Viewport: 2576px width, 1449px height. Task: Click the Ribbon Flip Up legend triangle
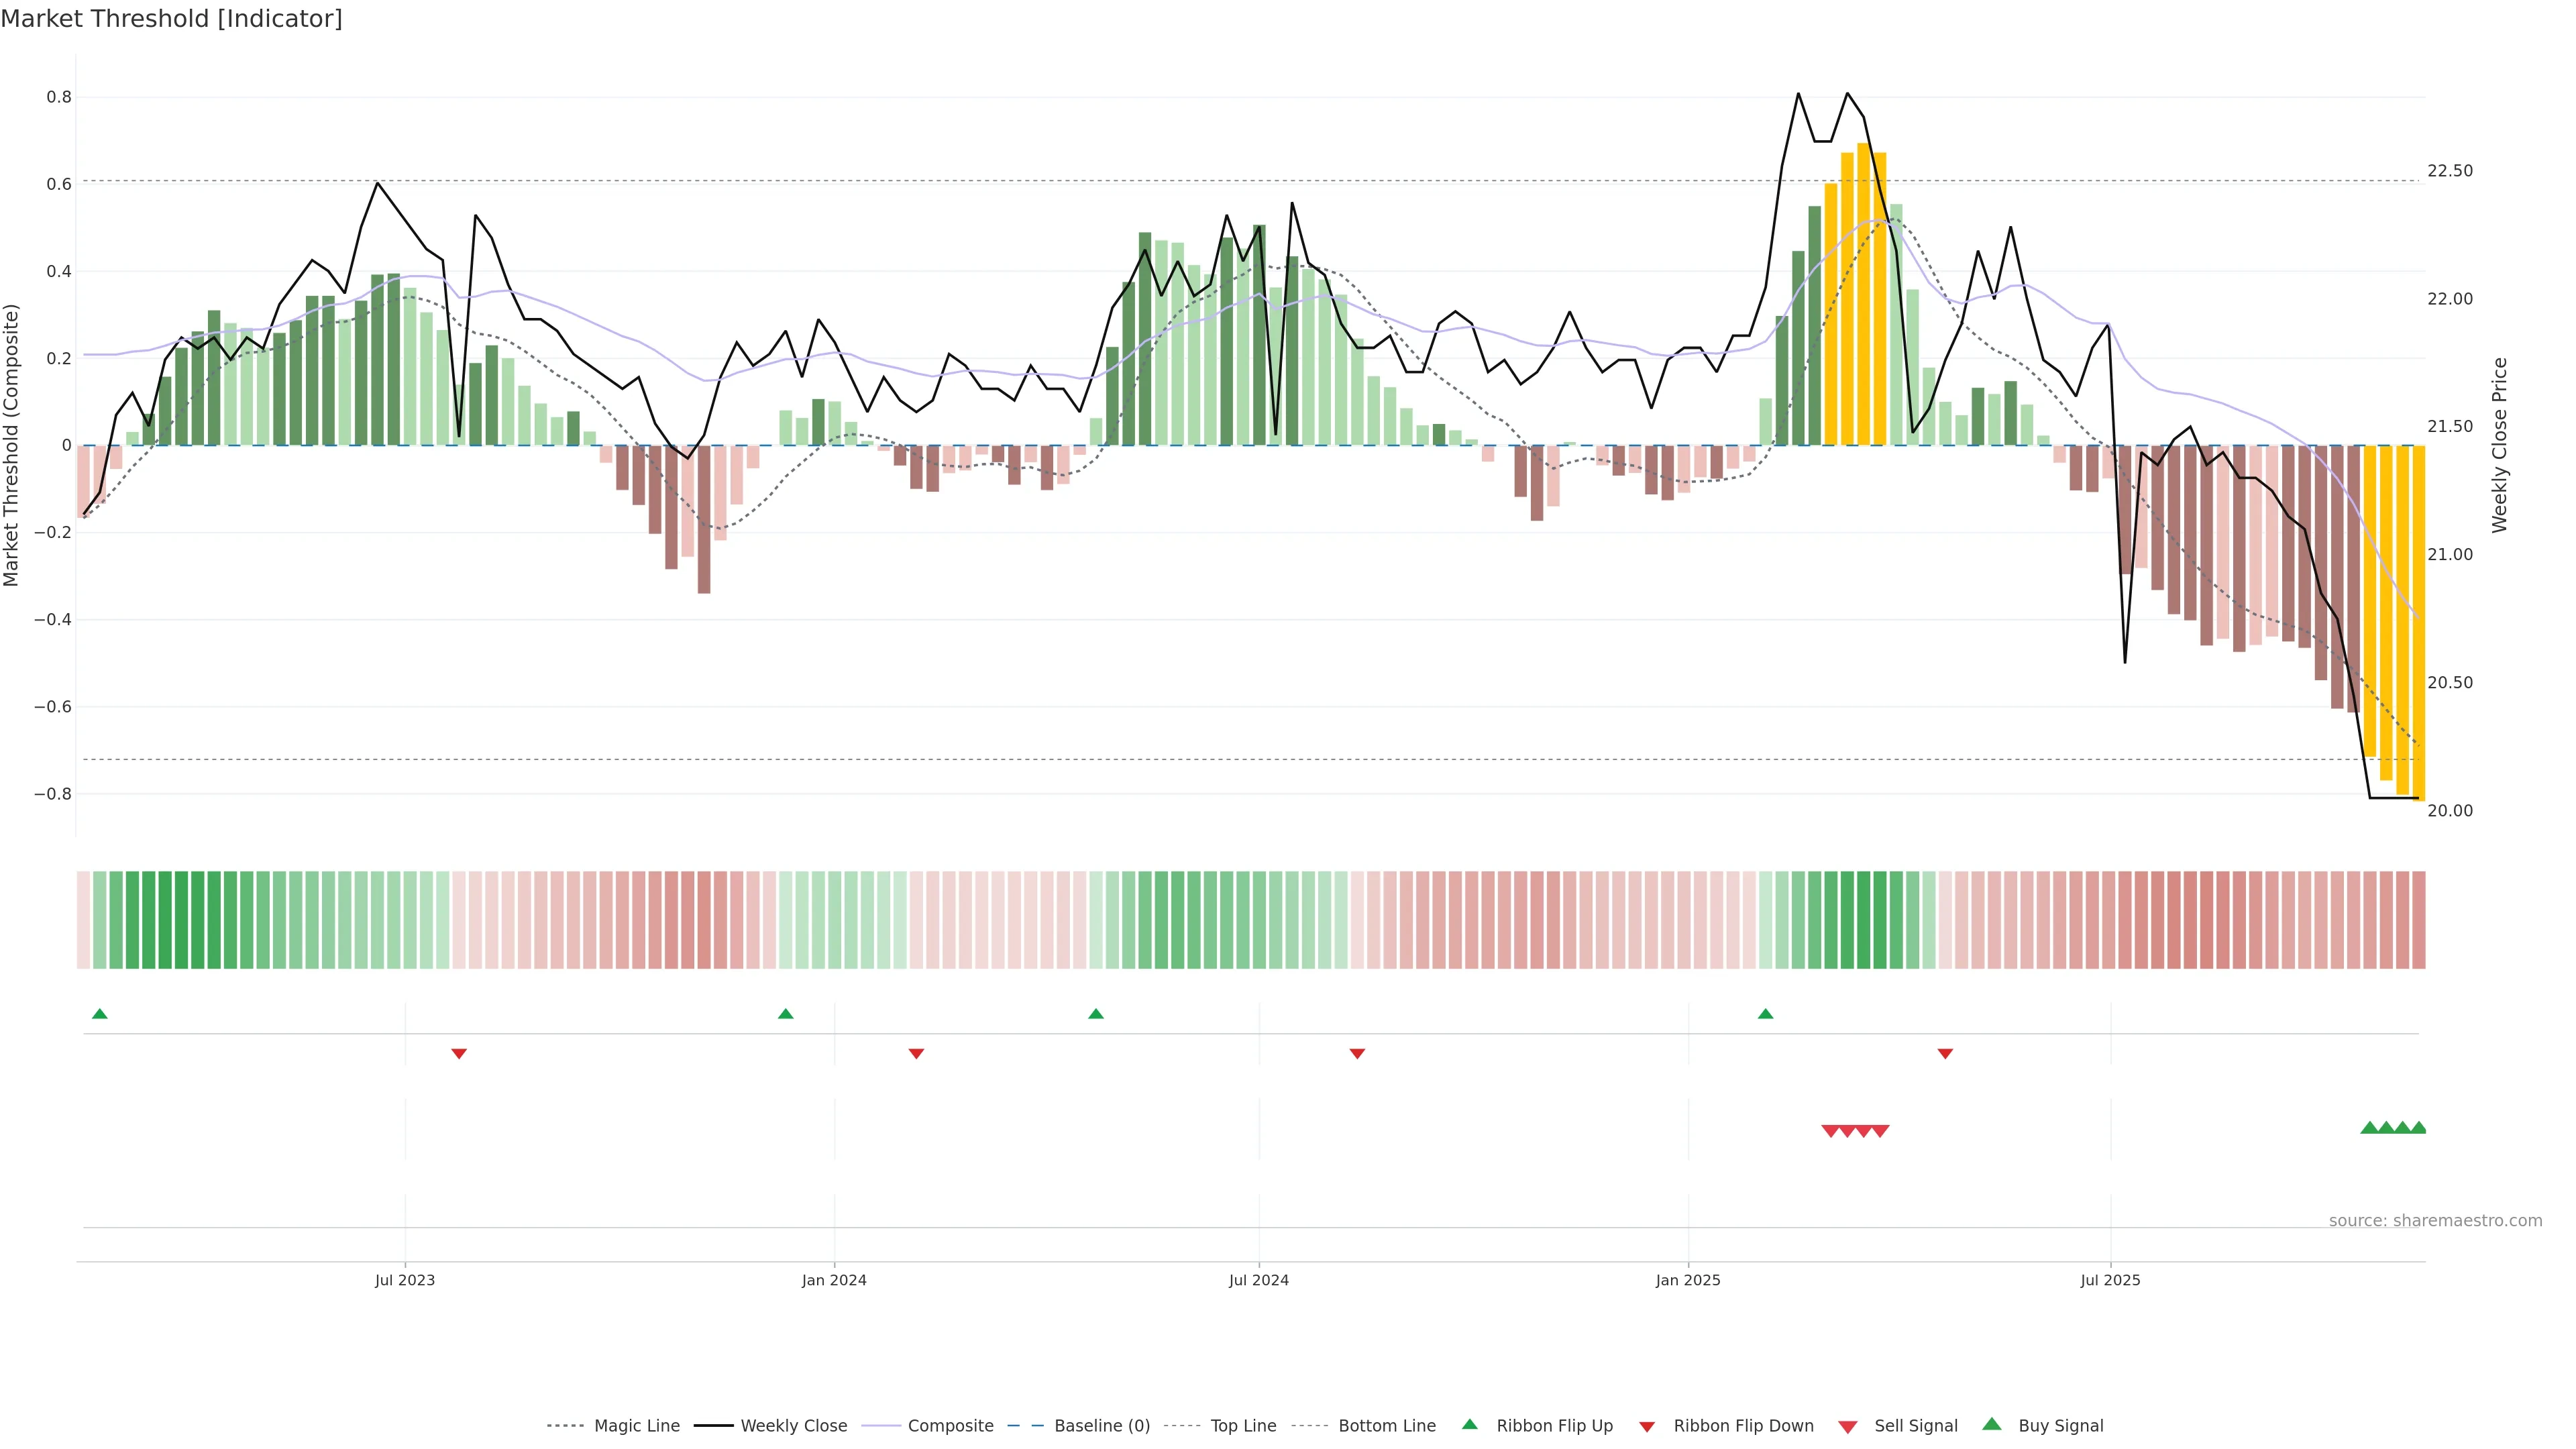click(x=1469, y=1424)
